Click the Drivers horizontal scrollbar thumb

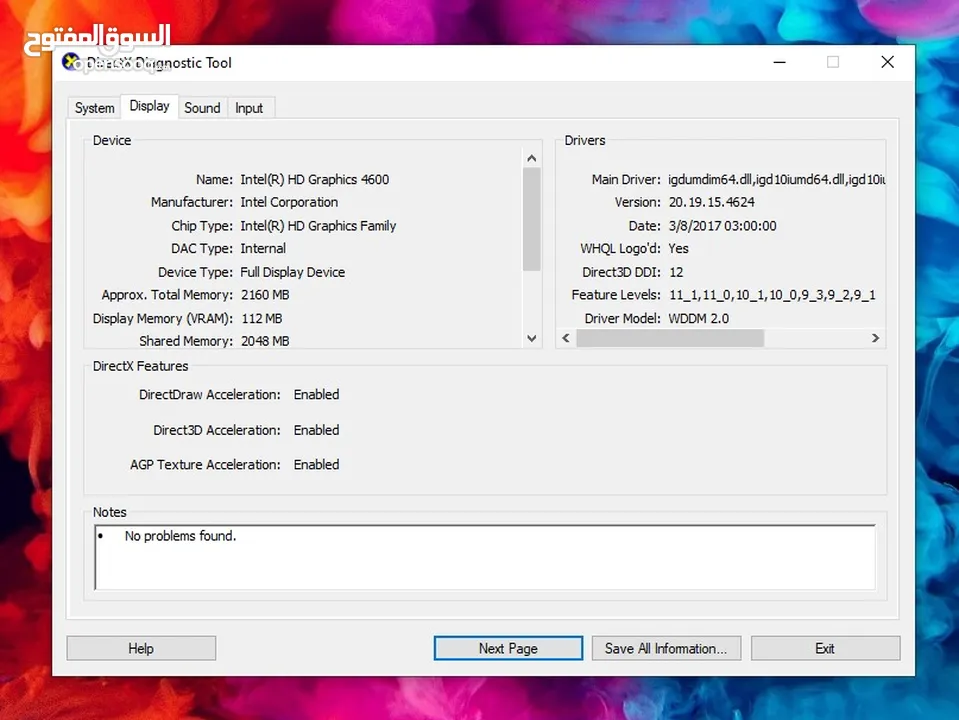coord(670,338)
